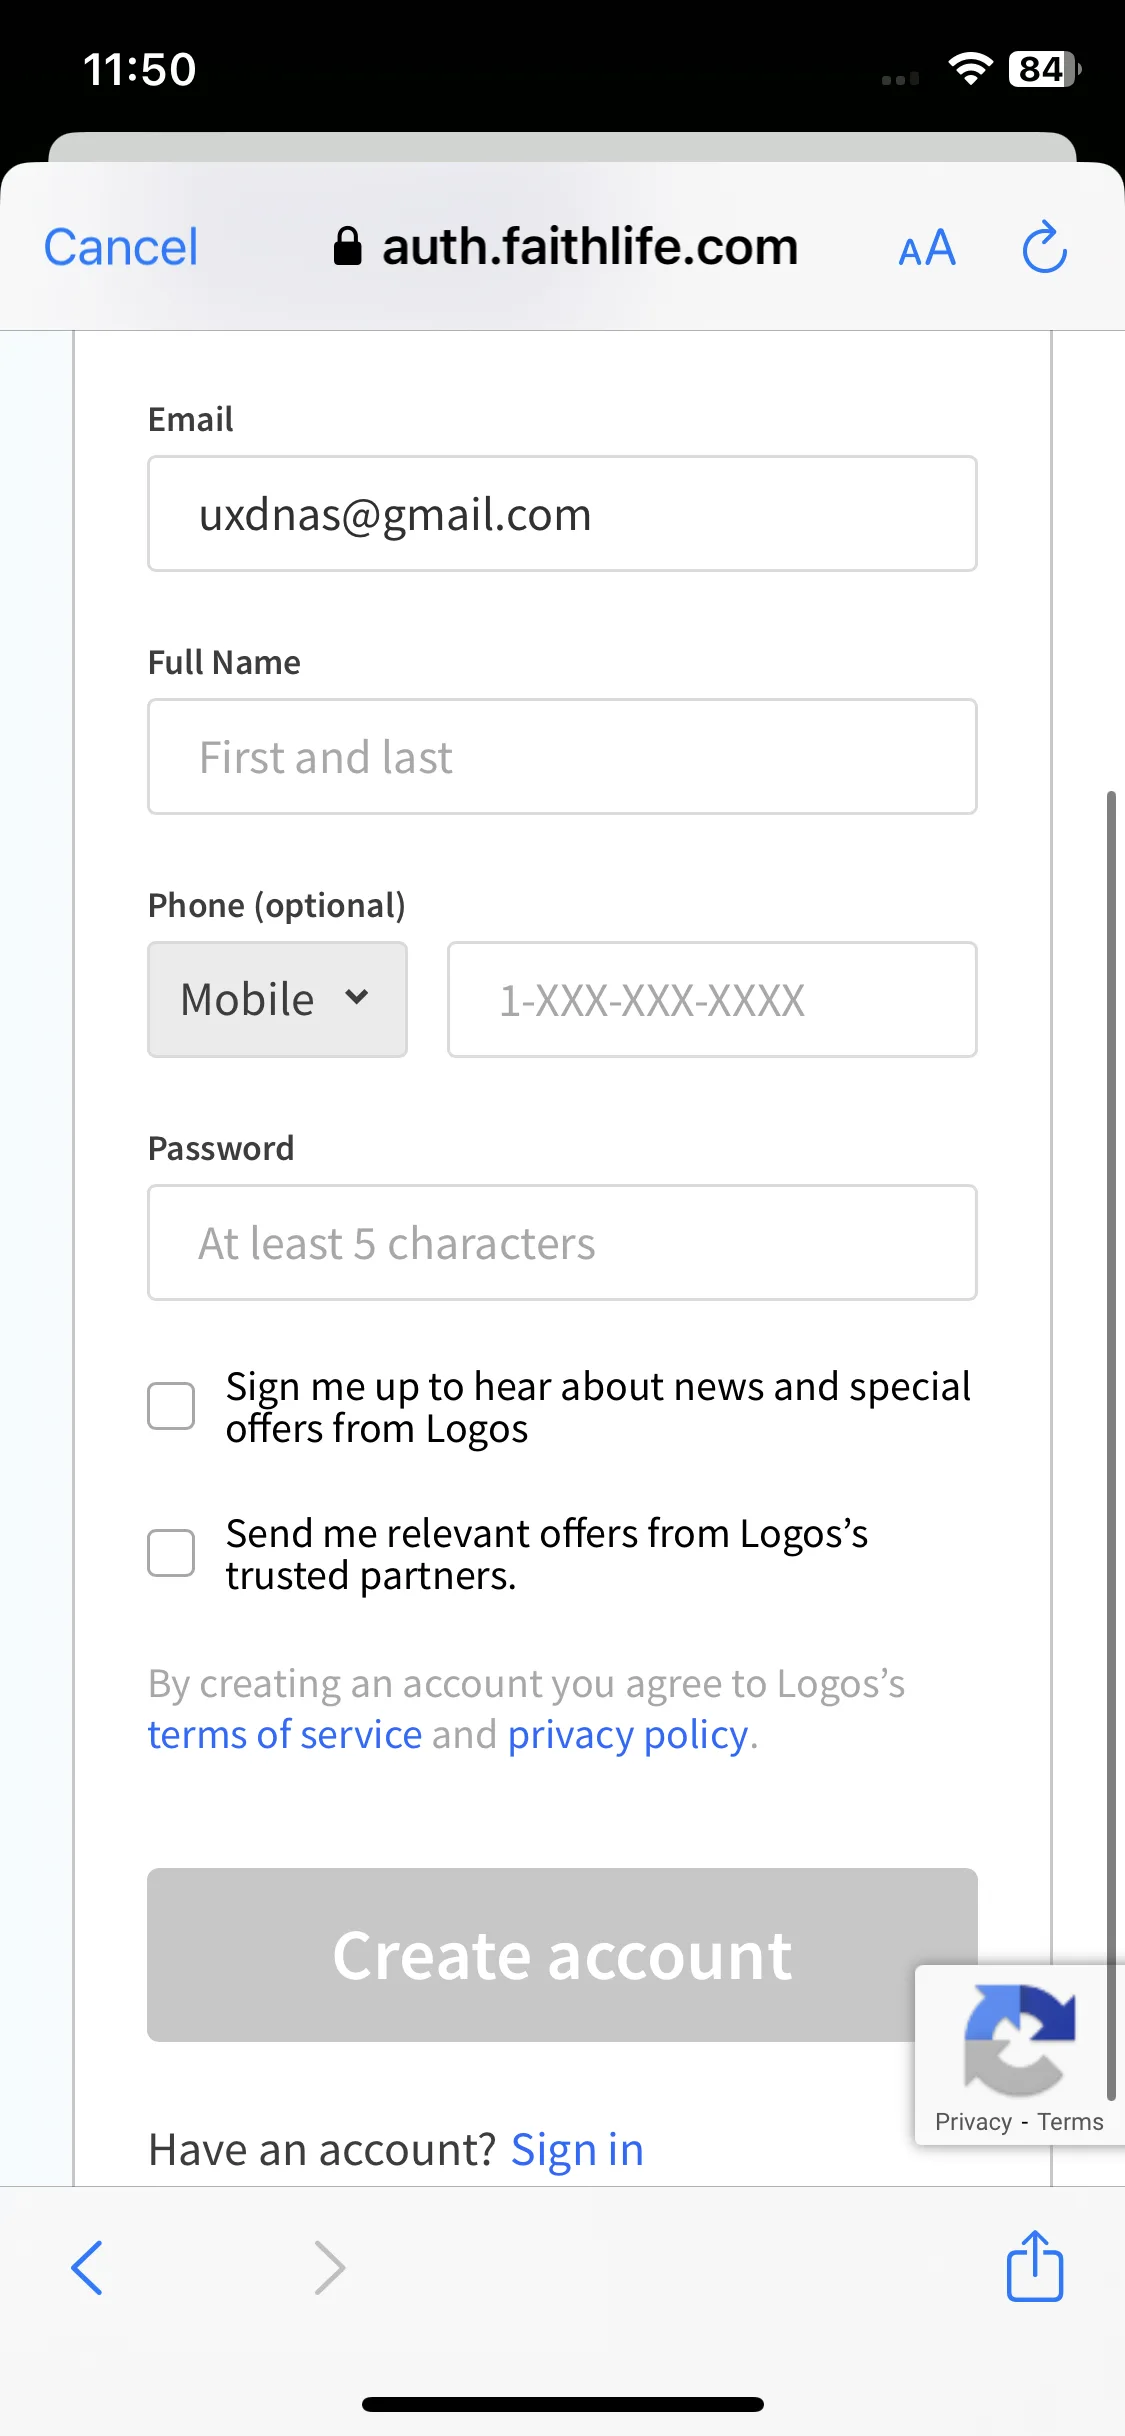Viewport: 1125px width, 2436px height.
Task: Tap the share icon in bottom toolbar
Action: (x=1034, y=2266)
